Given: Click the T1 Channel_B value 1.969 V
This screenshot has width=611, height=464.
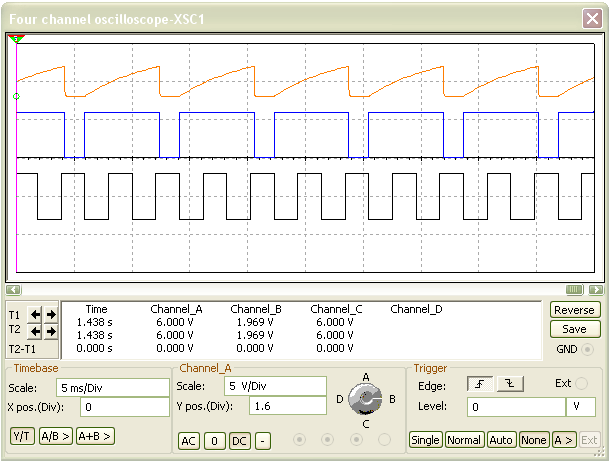Looking at the screenshot, I should point(255,322).
